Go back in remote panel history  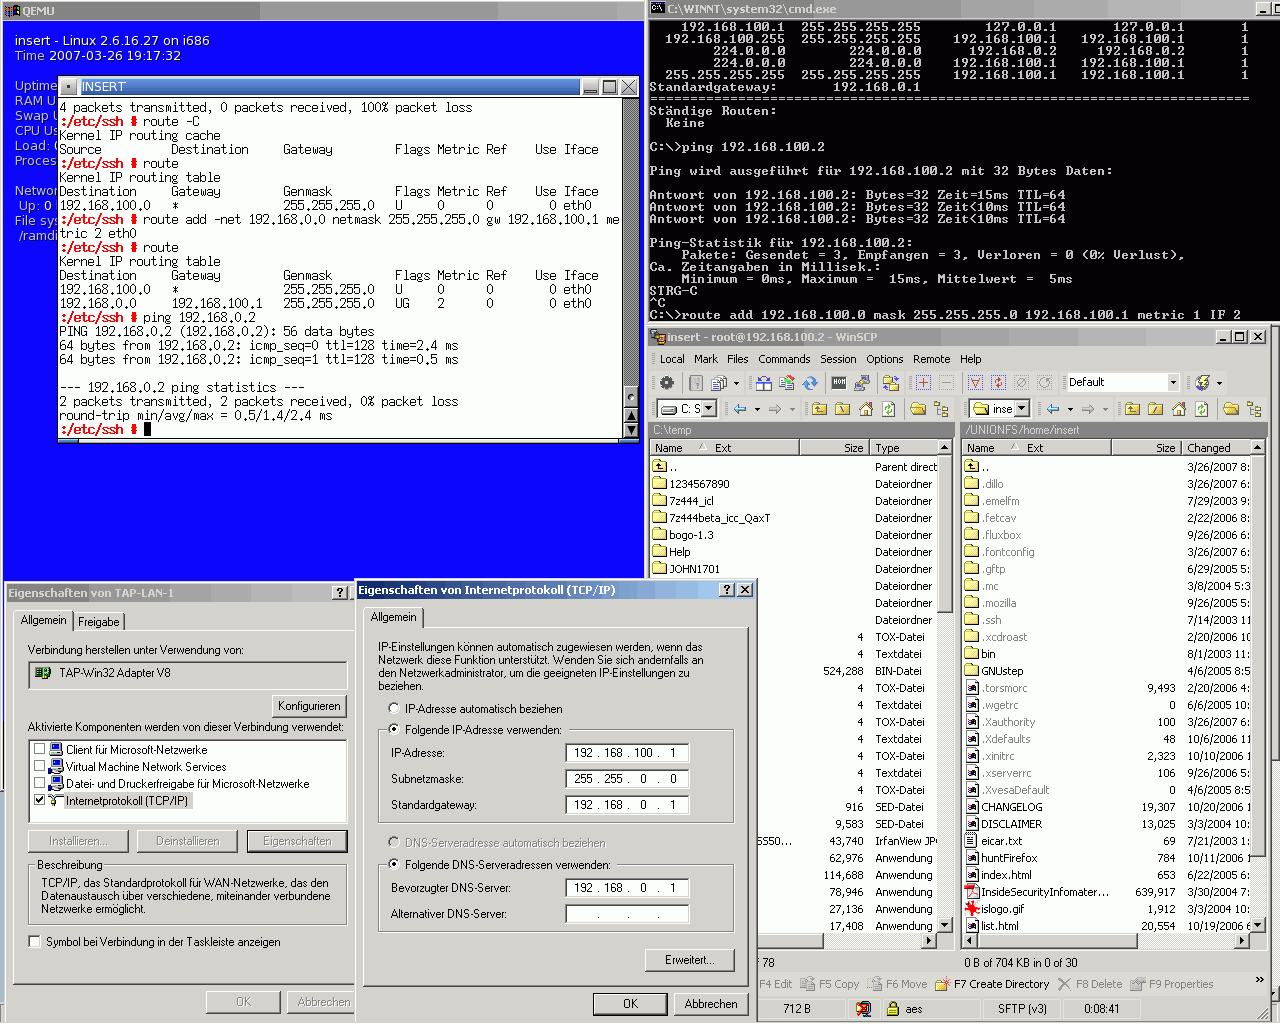click(x=1053, y=408)
